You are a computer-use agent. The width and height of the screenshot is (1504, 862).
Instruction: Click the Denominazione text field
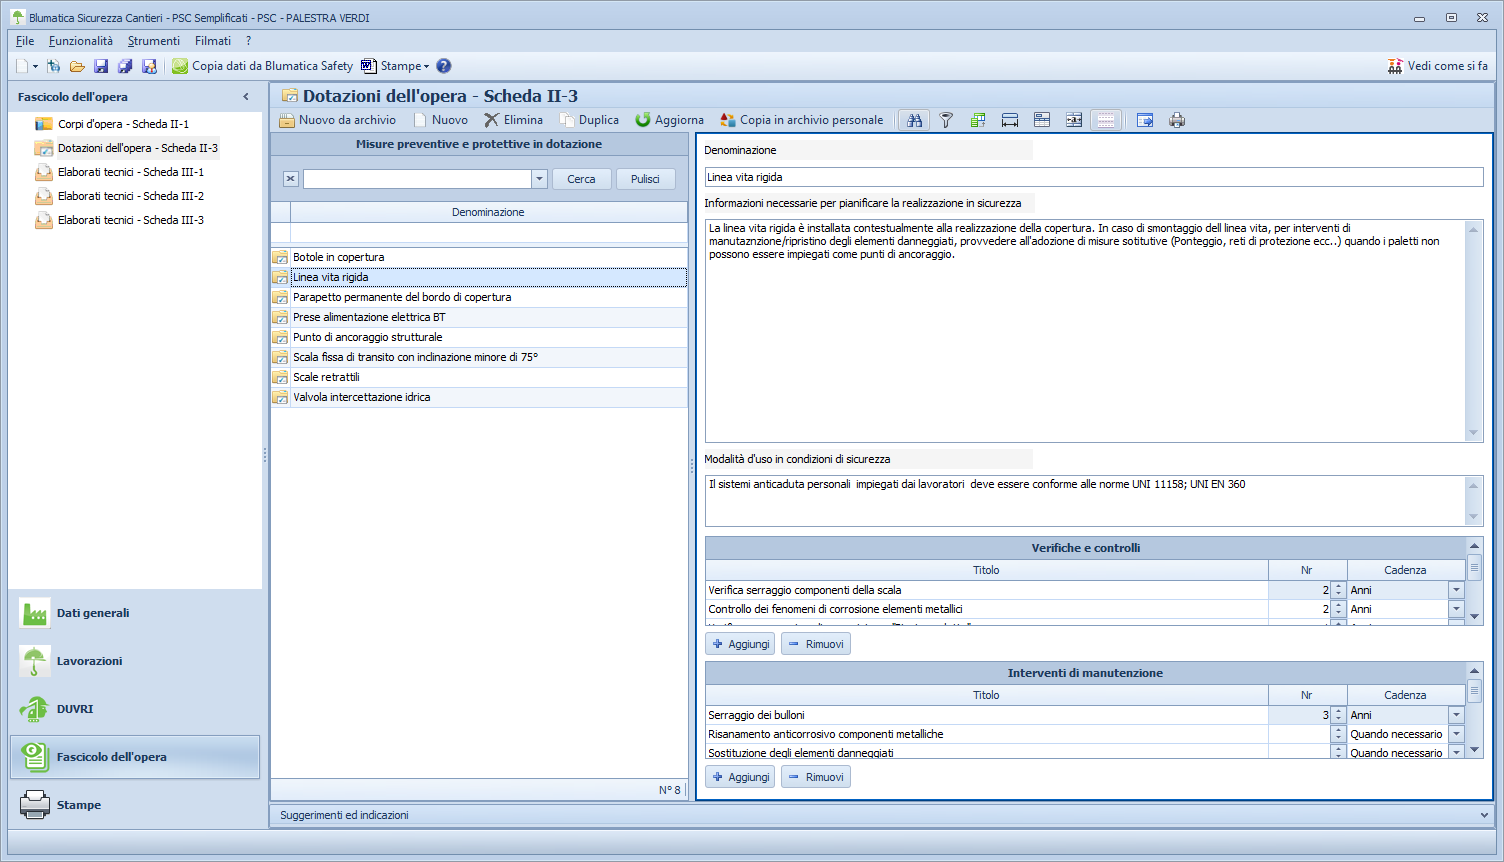pos(1092,177)
